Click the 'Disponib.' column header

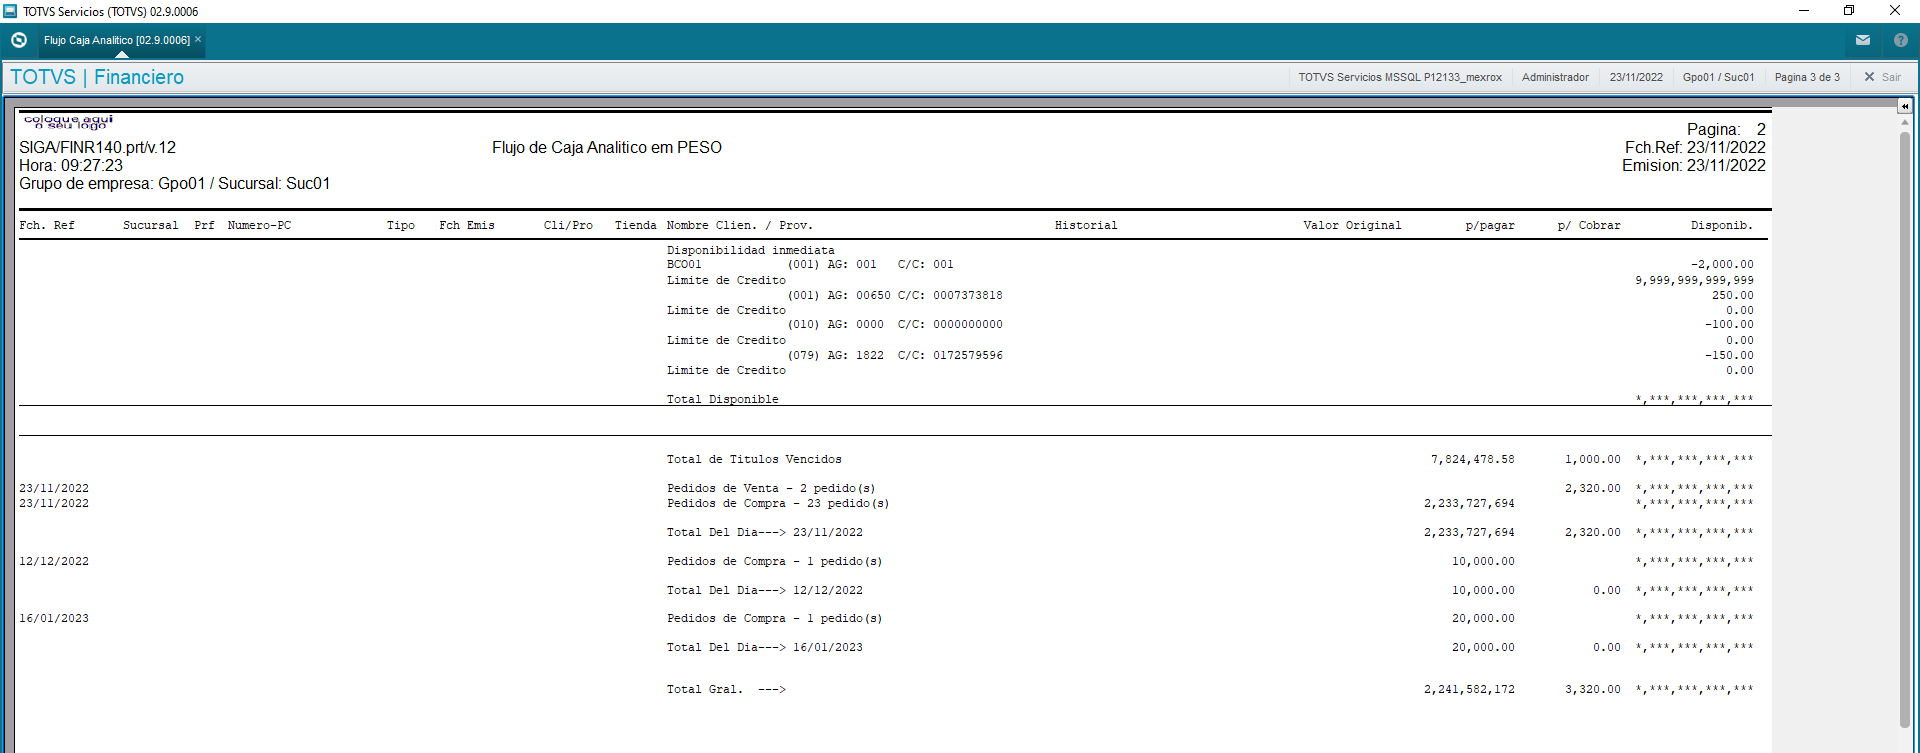coord(1722,225)
